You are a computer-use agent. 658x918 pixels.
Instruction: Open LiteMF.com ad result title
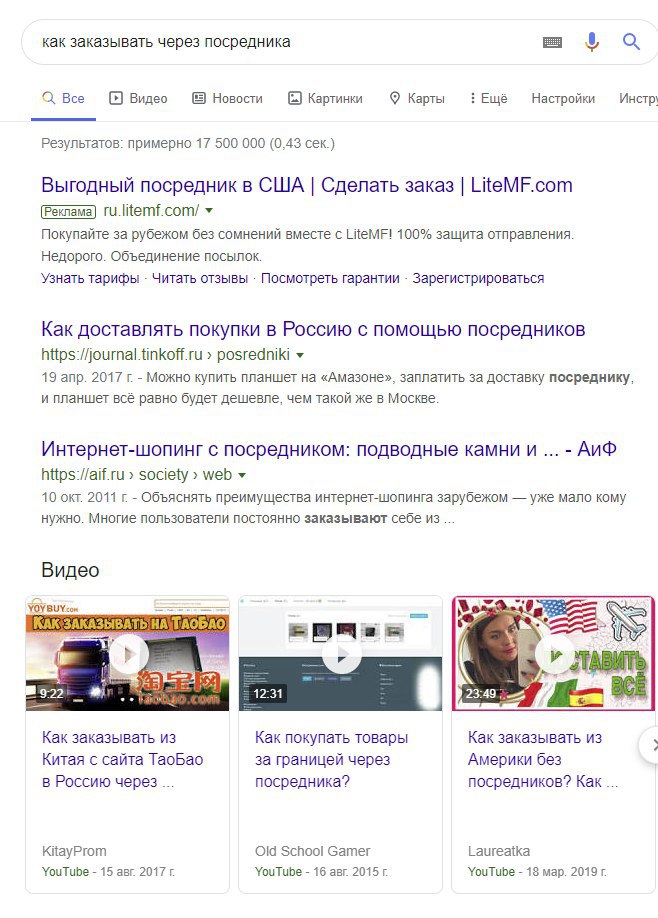click(x=307, y=185)
